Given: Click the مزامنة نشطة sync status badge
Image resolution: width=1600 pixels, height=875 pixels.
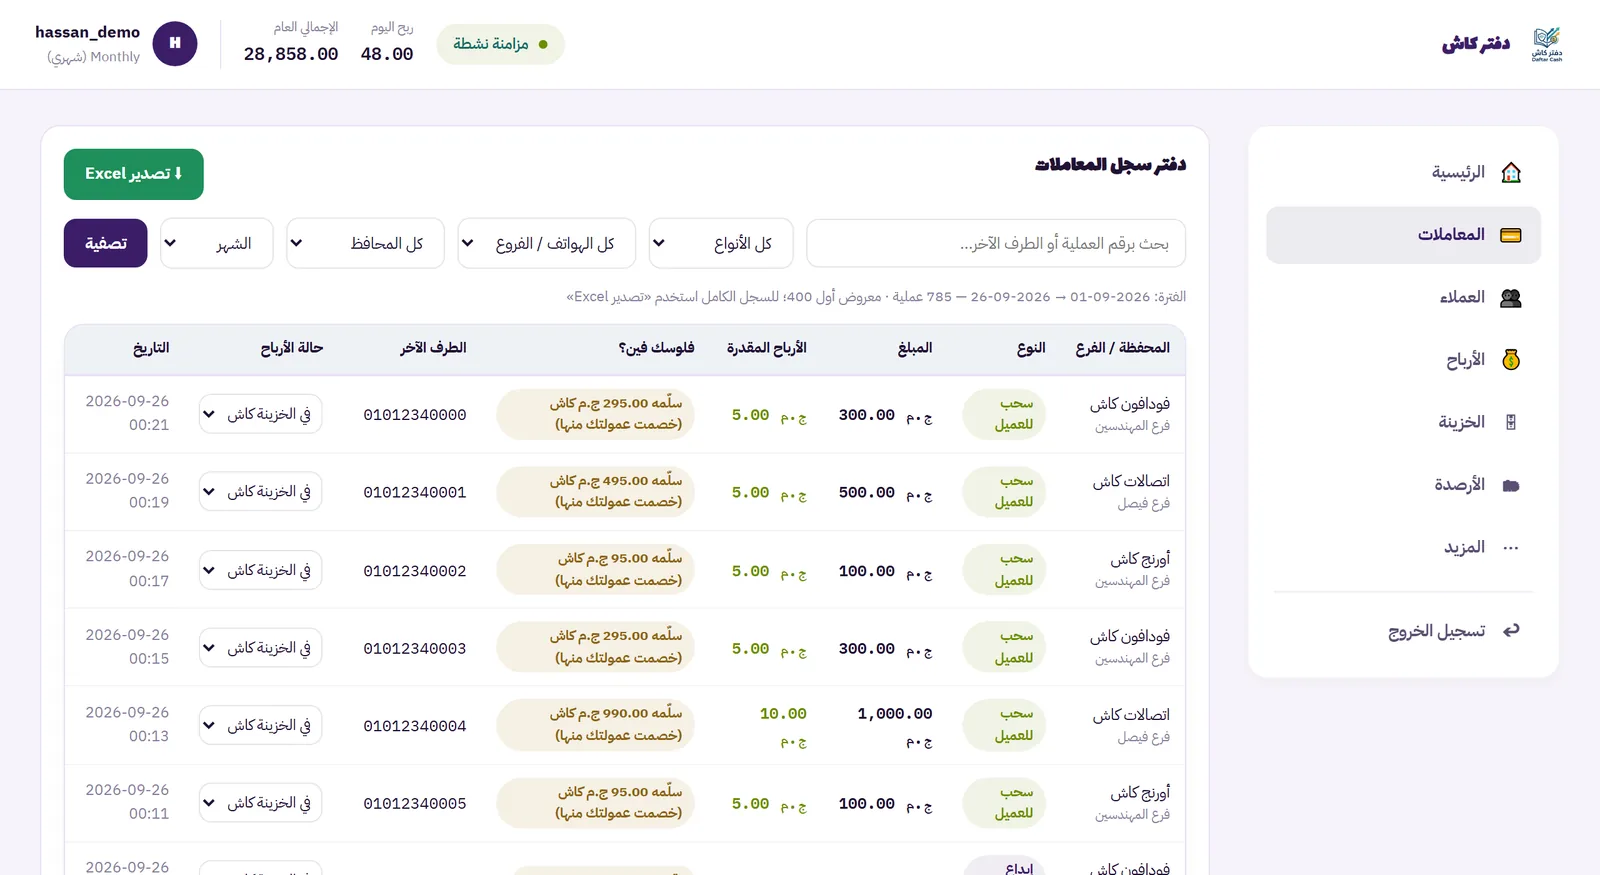Looking at the screenshot, I should pyautogui.click(x=501, y=44).
